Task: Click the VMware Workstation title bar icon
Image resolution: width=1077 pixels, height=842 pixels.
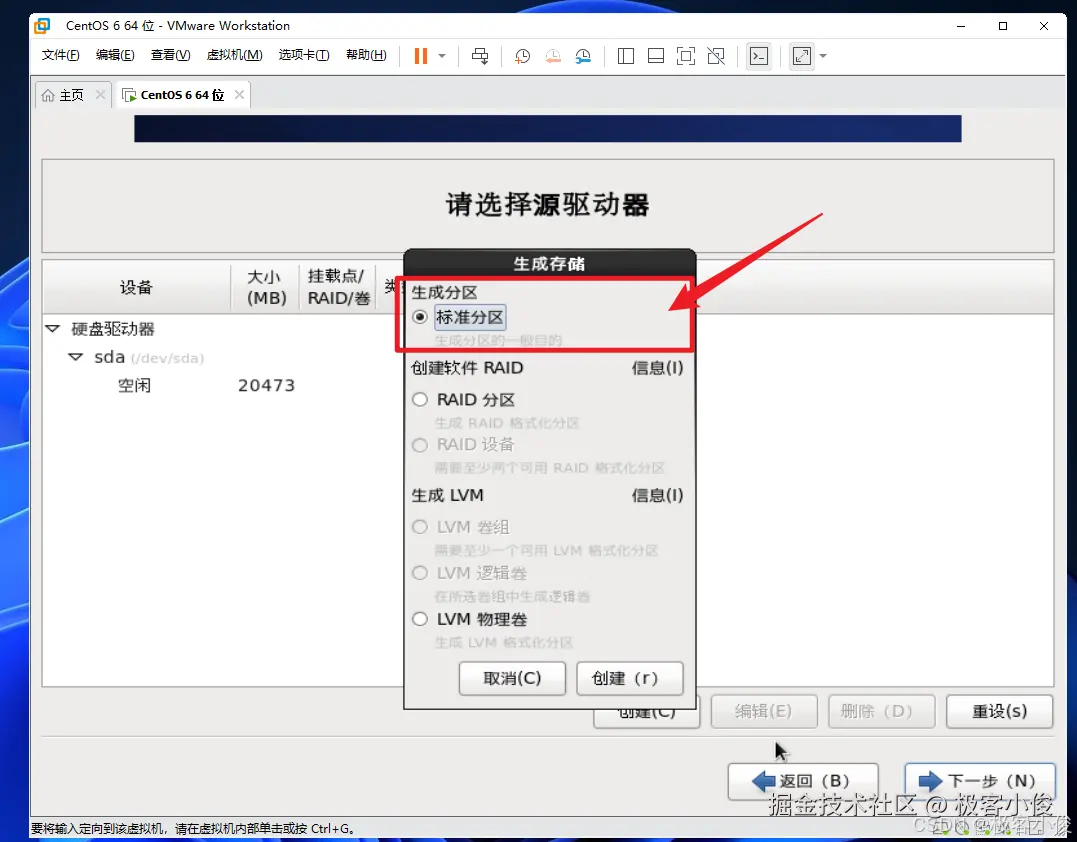Action: [x=42, y=25]
